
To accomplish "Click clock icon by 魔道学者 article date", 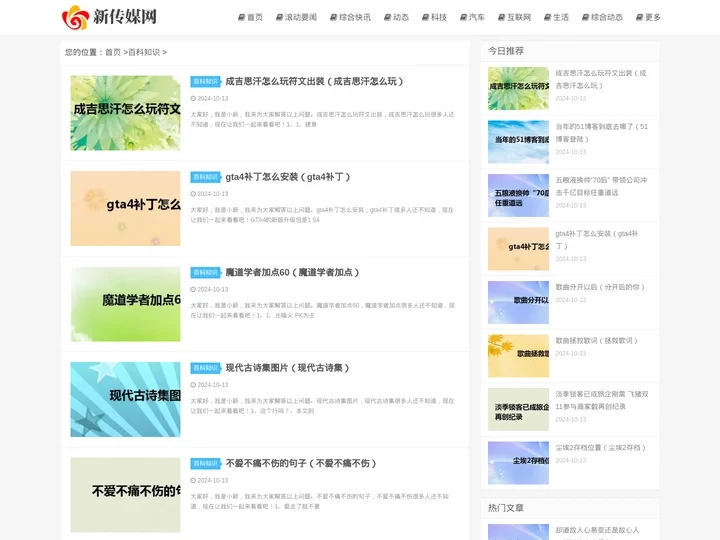I will (x=193, y=289).
